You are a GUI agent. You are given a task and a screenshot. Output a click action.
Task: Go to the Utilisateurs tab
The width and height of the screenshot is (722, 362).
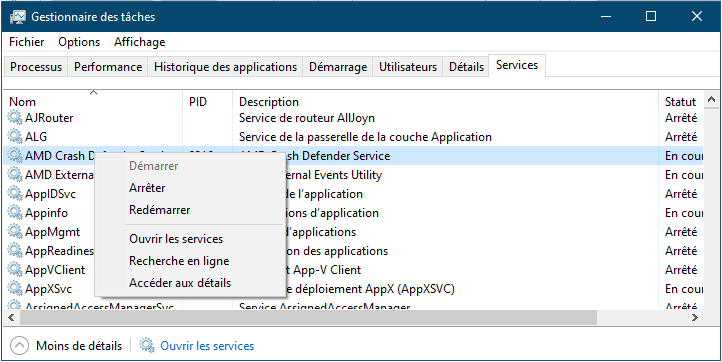(408, 67)
